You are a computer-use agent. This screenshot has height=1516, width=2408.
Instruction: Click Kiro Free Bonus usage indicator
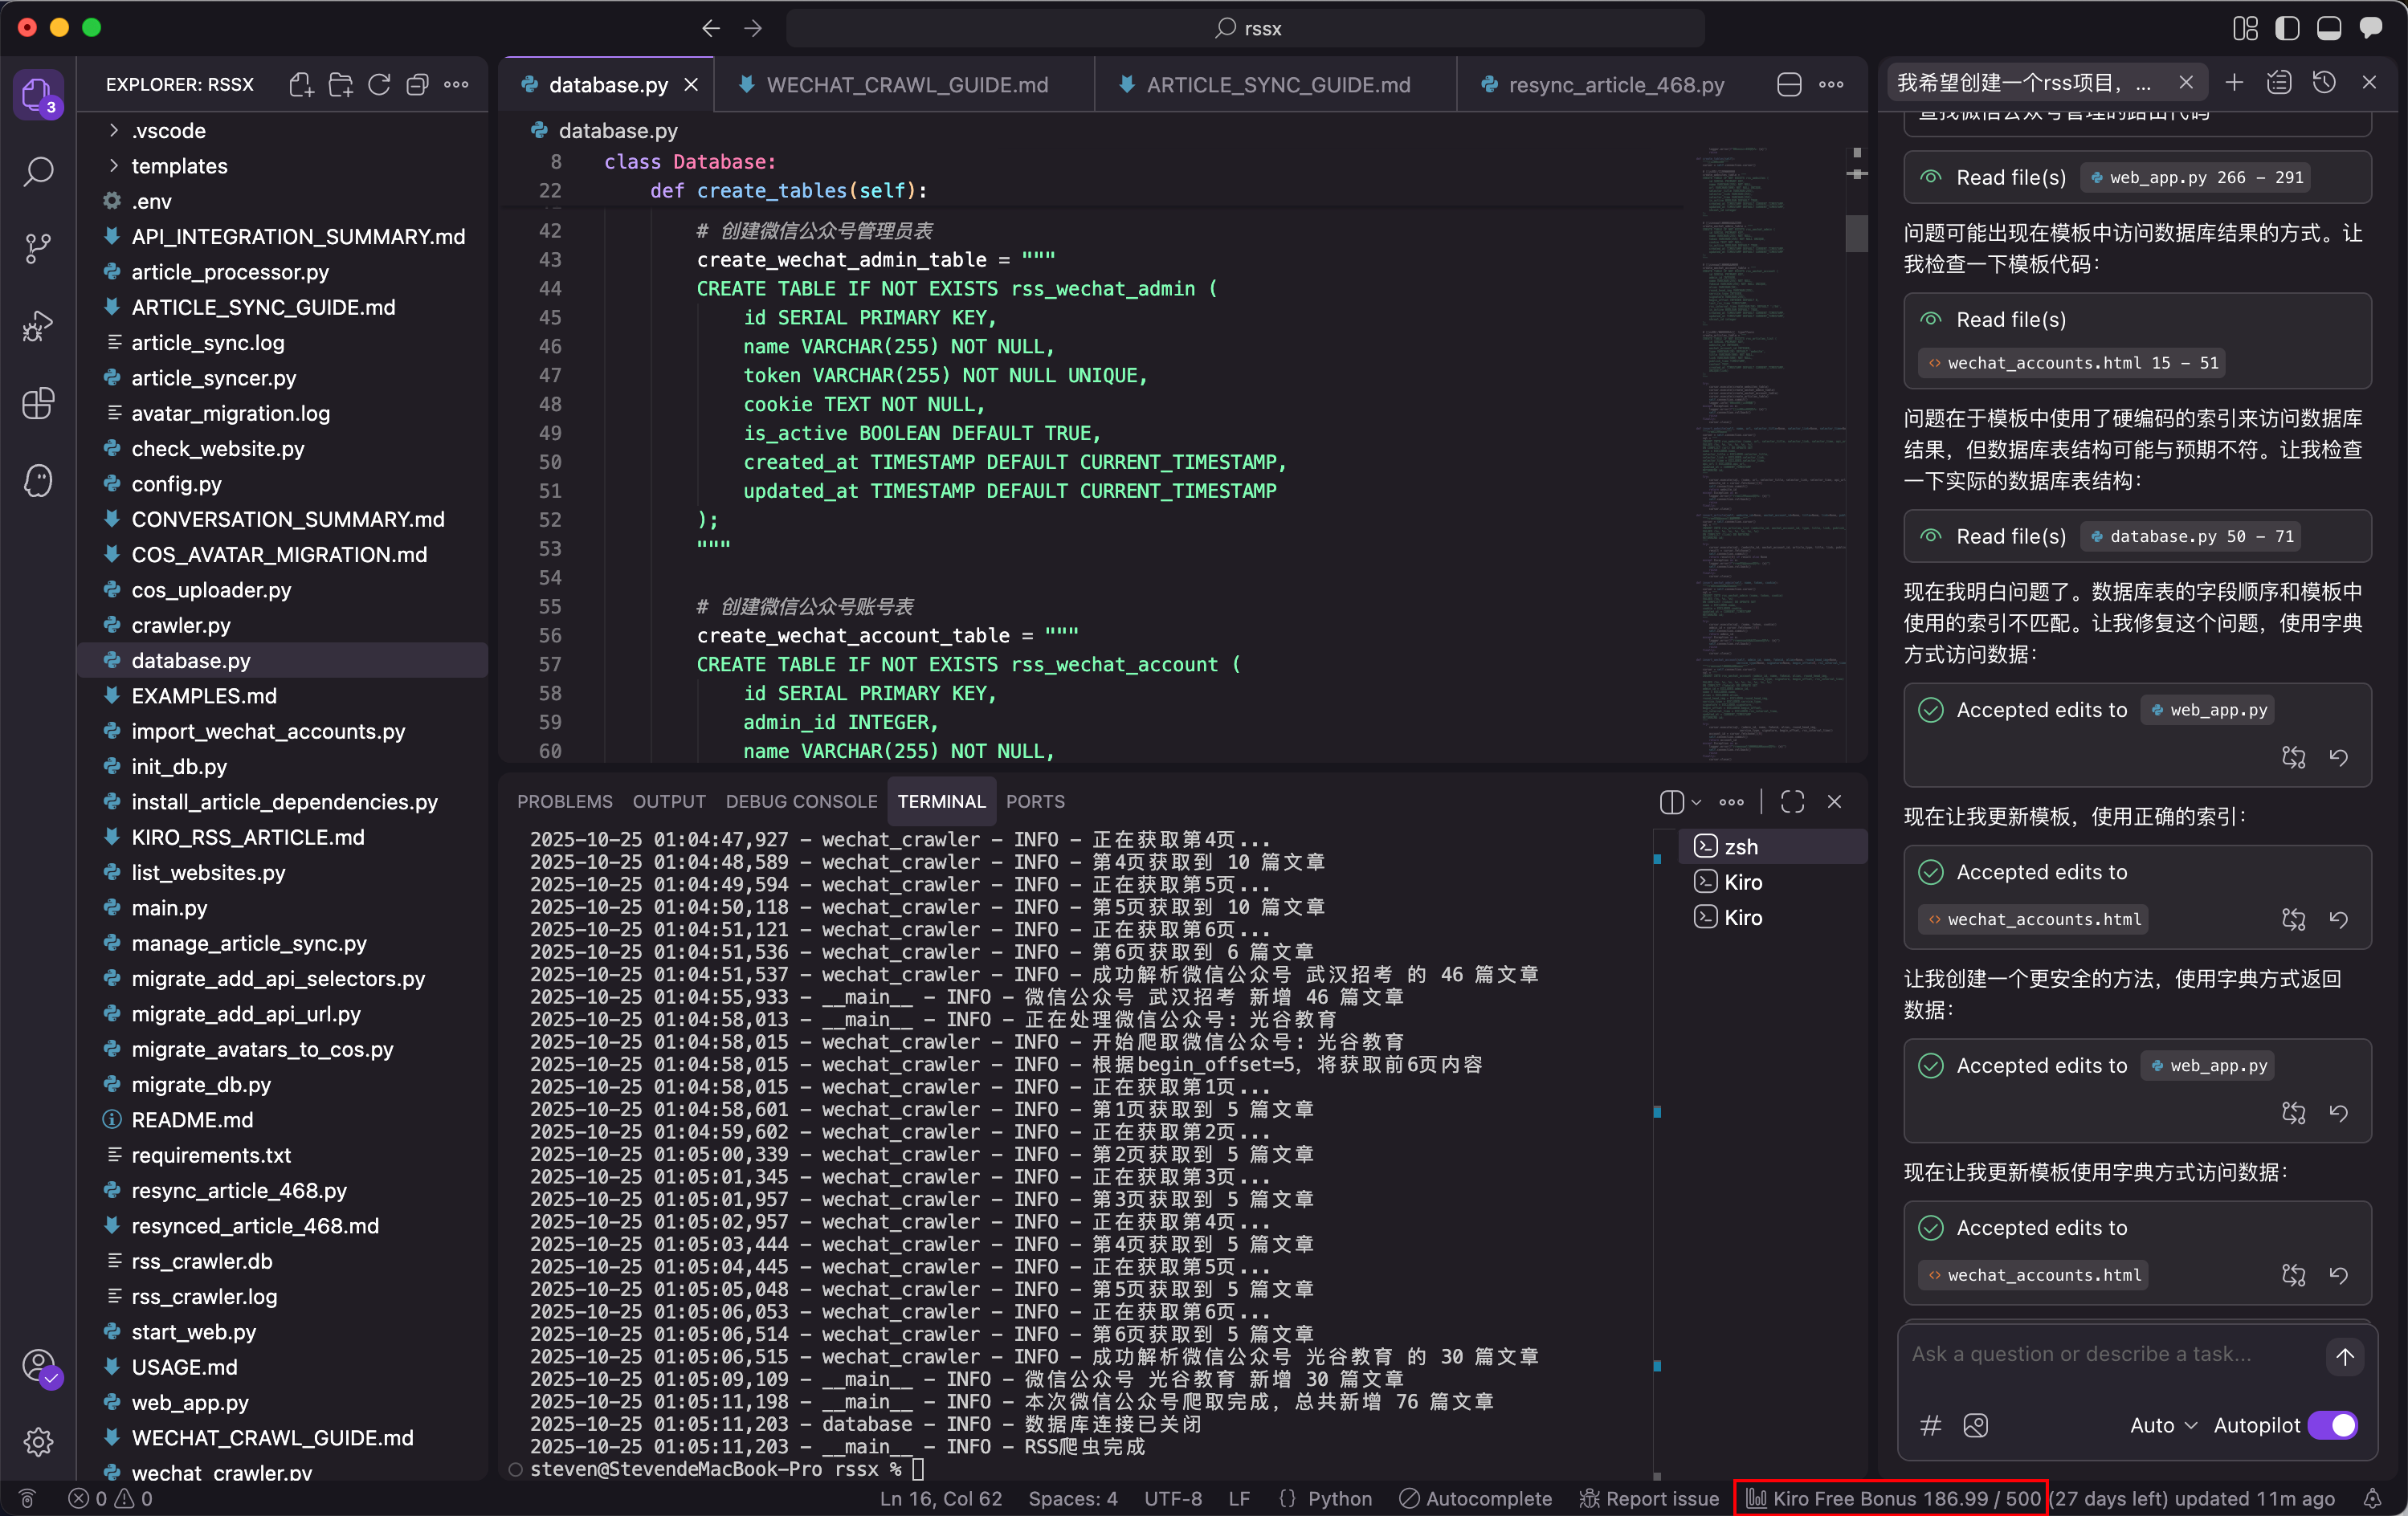[1892, 1498]
